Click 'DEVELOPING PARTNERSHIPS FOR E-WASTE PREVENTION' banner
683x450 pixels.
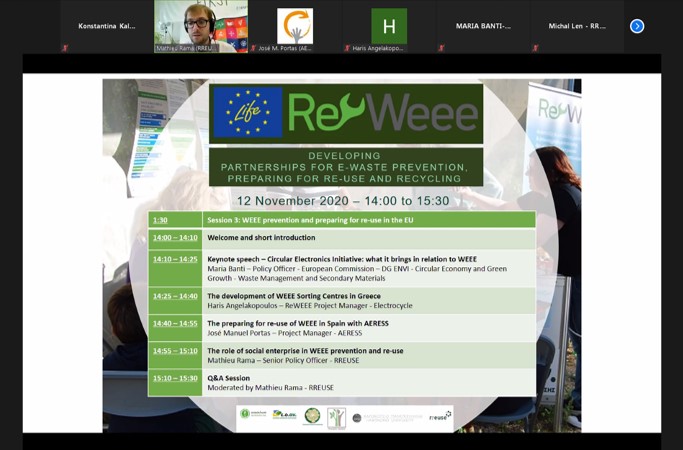[x=346, y=167]
